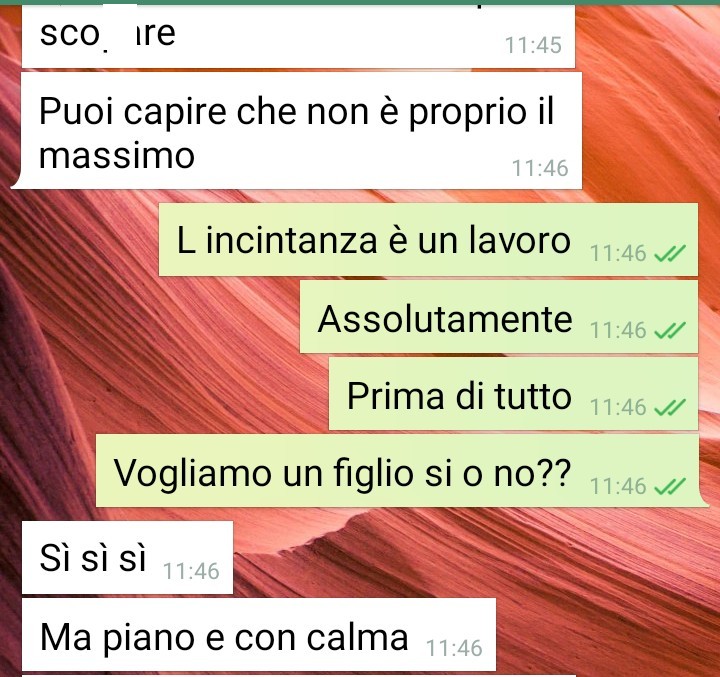Select the 'Assolutamente' message bubble
Screen dimensions: 720x677
(x=499, y=317)
